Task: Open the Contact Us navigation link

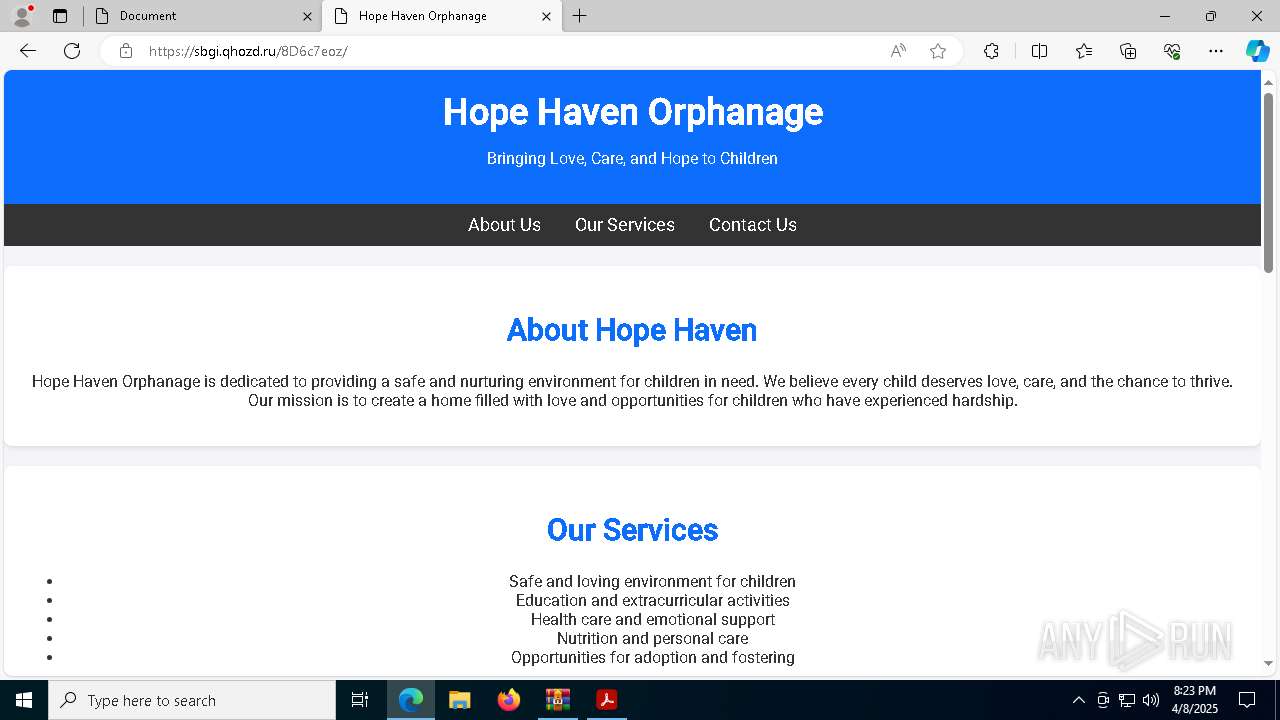Action: pyautogui.click(x=753, y=225)
